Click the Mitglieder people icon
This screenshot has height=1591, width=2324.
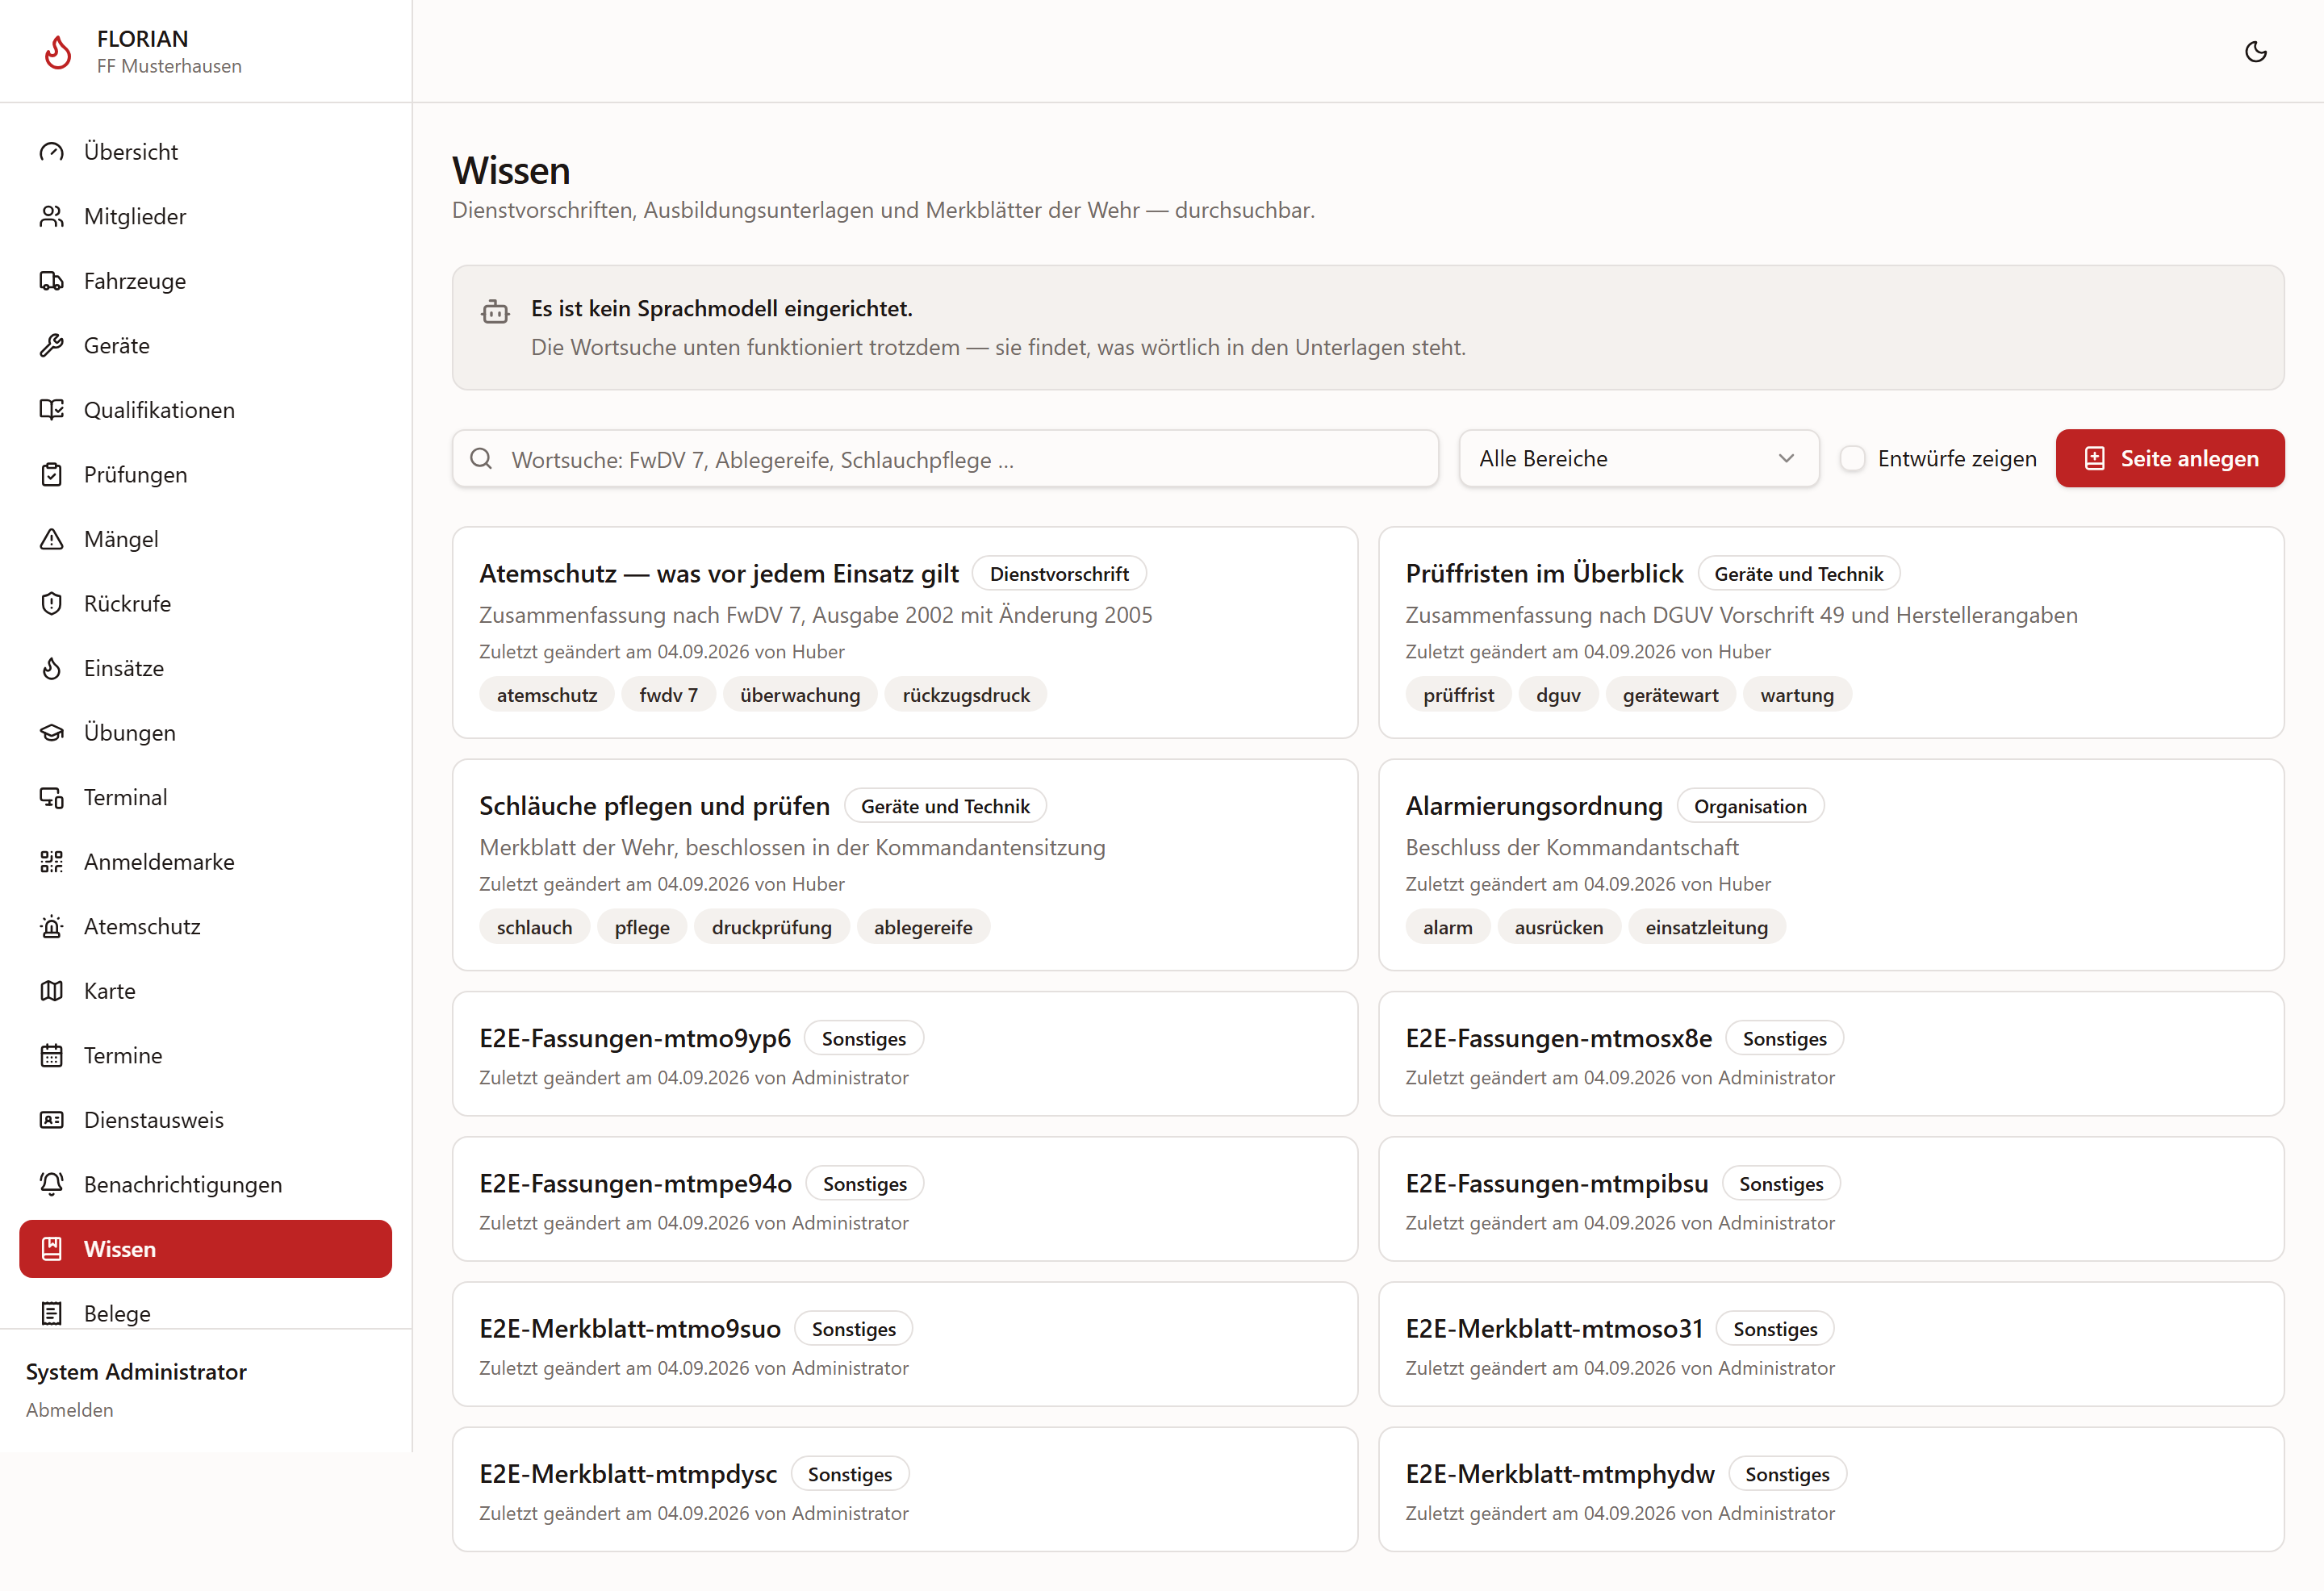tap(52, 216)
